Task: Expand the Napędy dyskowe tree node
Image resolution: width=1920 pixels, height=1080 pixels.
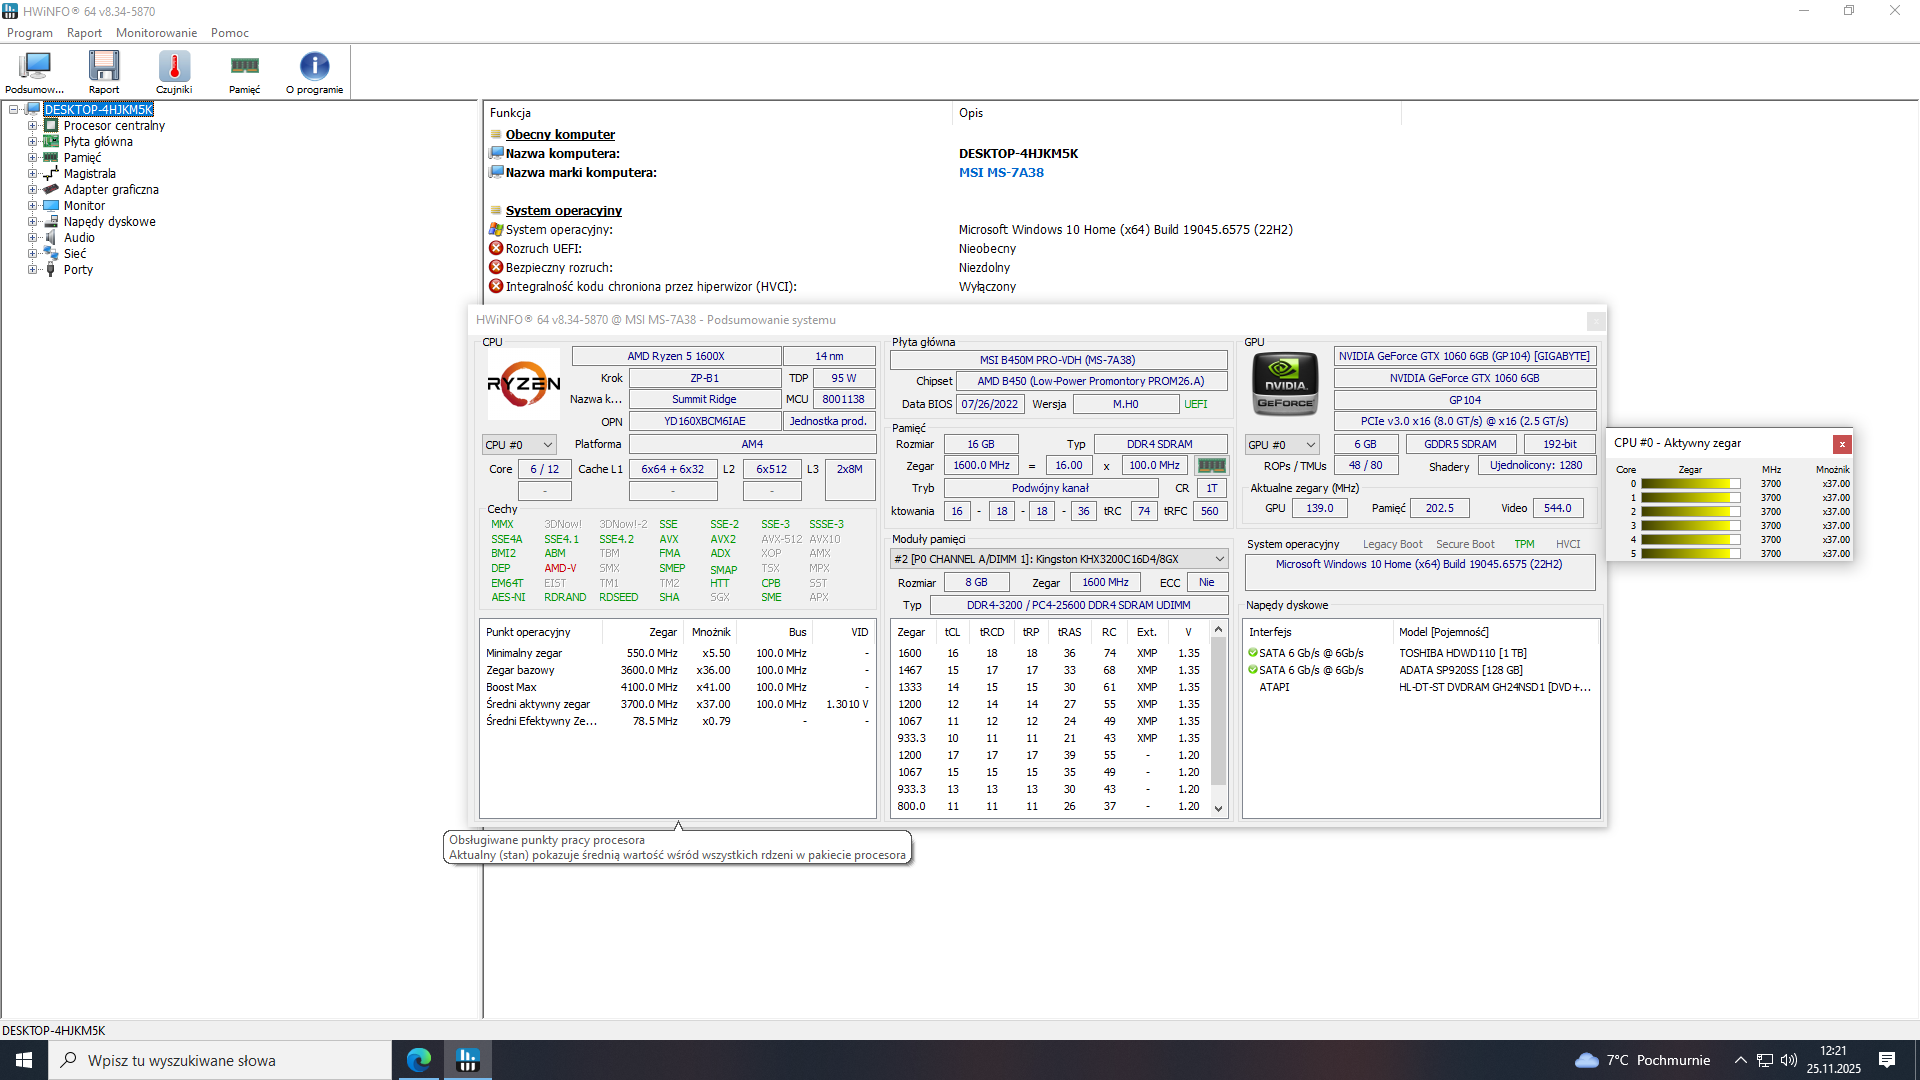Action: (32, 222)
